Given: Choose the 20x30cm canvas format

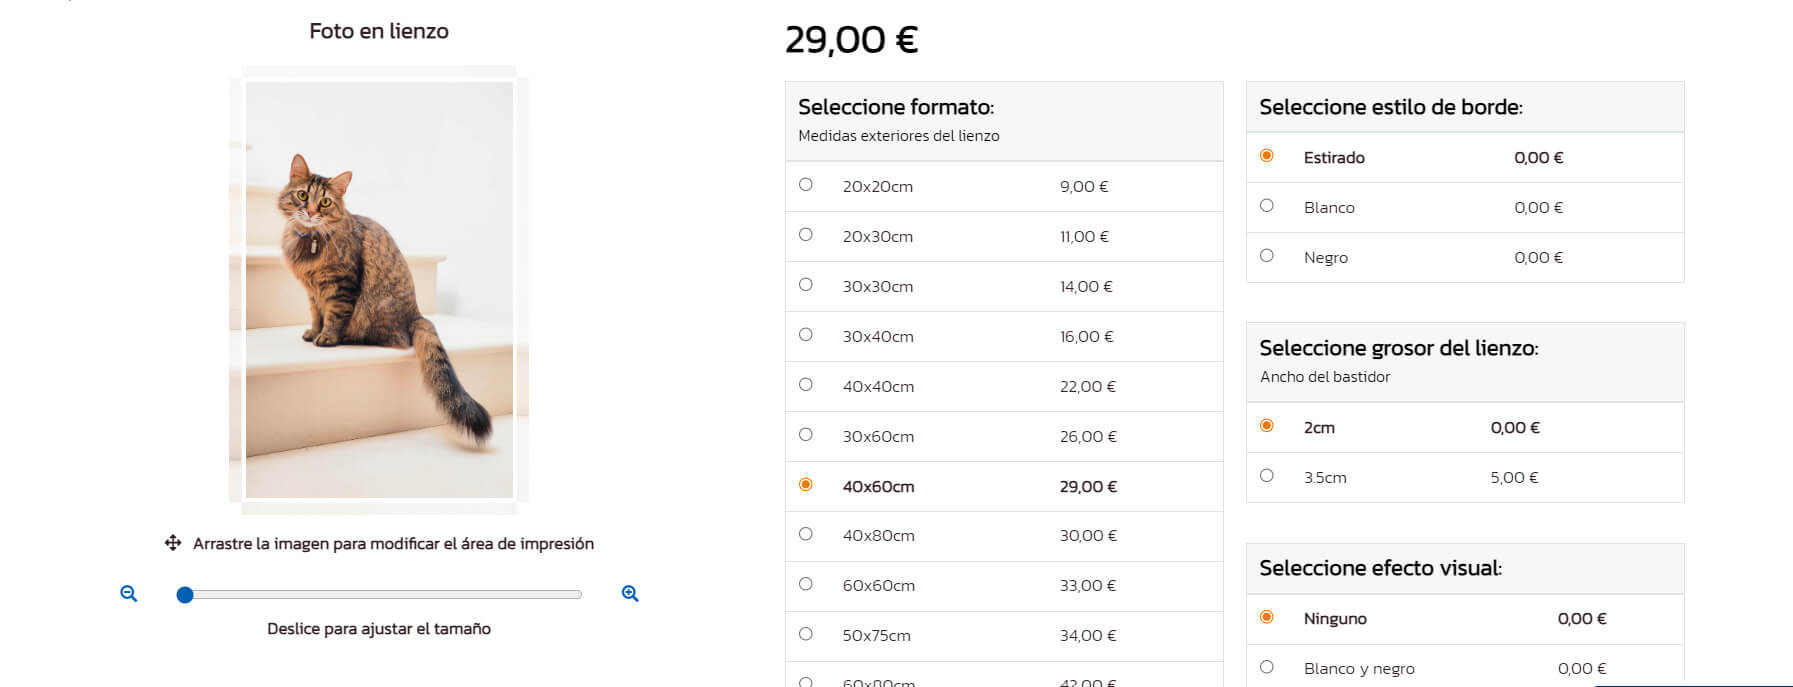Looking at the screenshot, I should coord(806,235).
